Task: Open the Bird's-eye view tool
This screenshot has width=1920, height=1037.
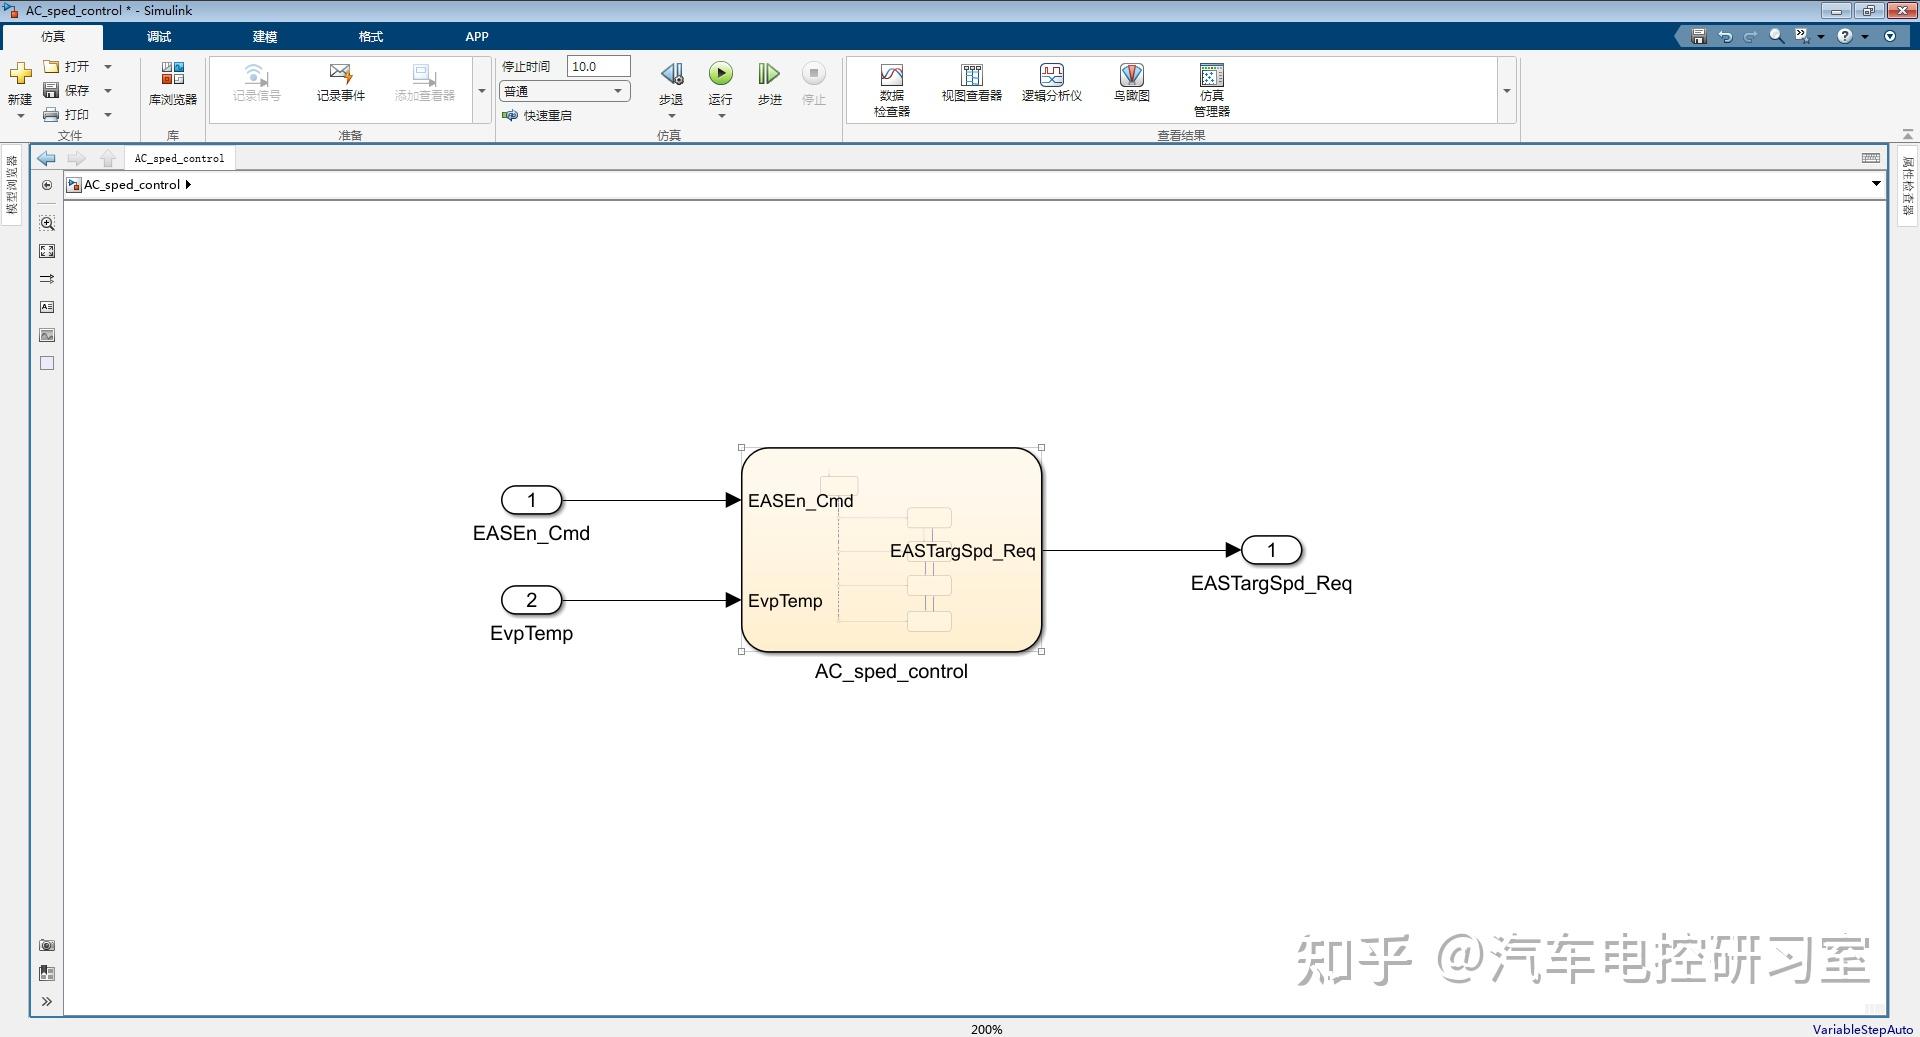Action: coord(1131,85)
